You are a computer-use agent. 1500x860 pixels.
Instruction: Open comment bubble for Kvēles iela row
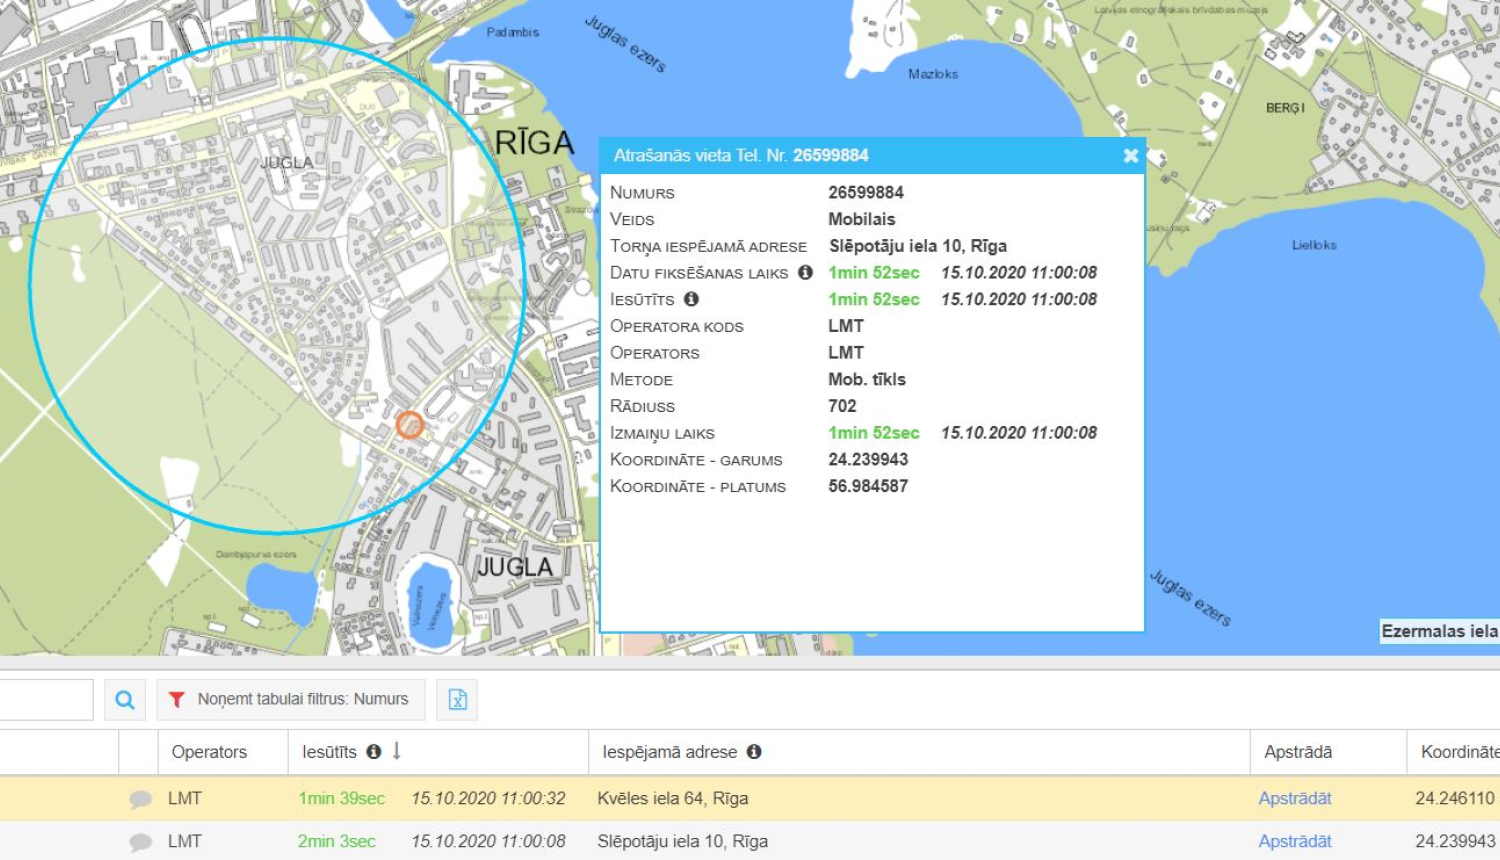click(x=141, y=799)
